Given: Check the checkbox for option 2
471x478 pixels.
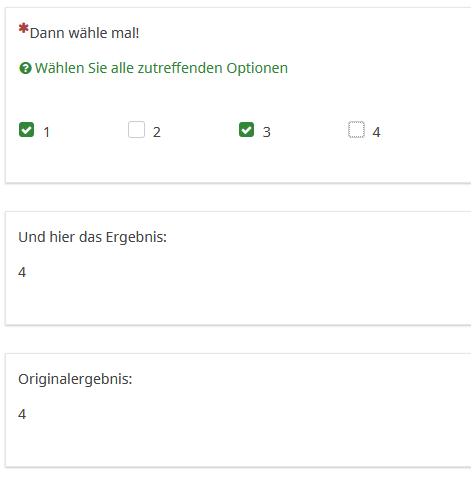Looking at the screenshot, I should pyautogui.click(x=136, y=130).
